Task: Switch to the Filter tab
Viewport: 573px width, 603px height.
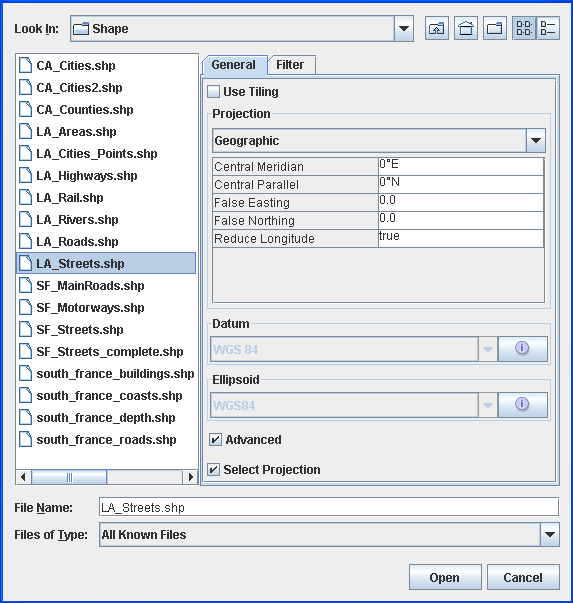Action: click(x=290, y=65)
